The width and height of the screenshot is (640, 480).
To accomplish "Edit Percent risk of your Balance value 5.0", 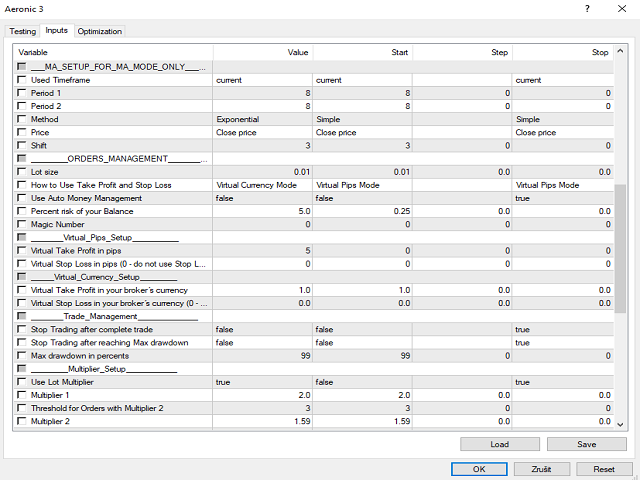I will (x=262, y=211).
